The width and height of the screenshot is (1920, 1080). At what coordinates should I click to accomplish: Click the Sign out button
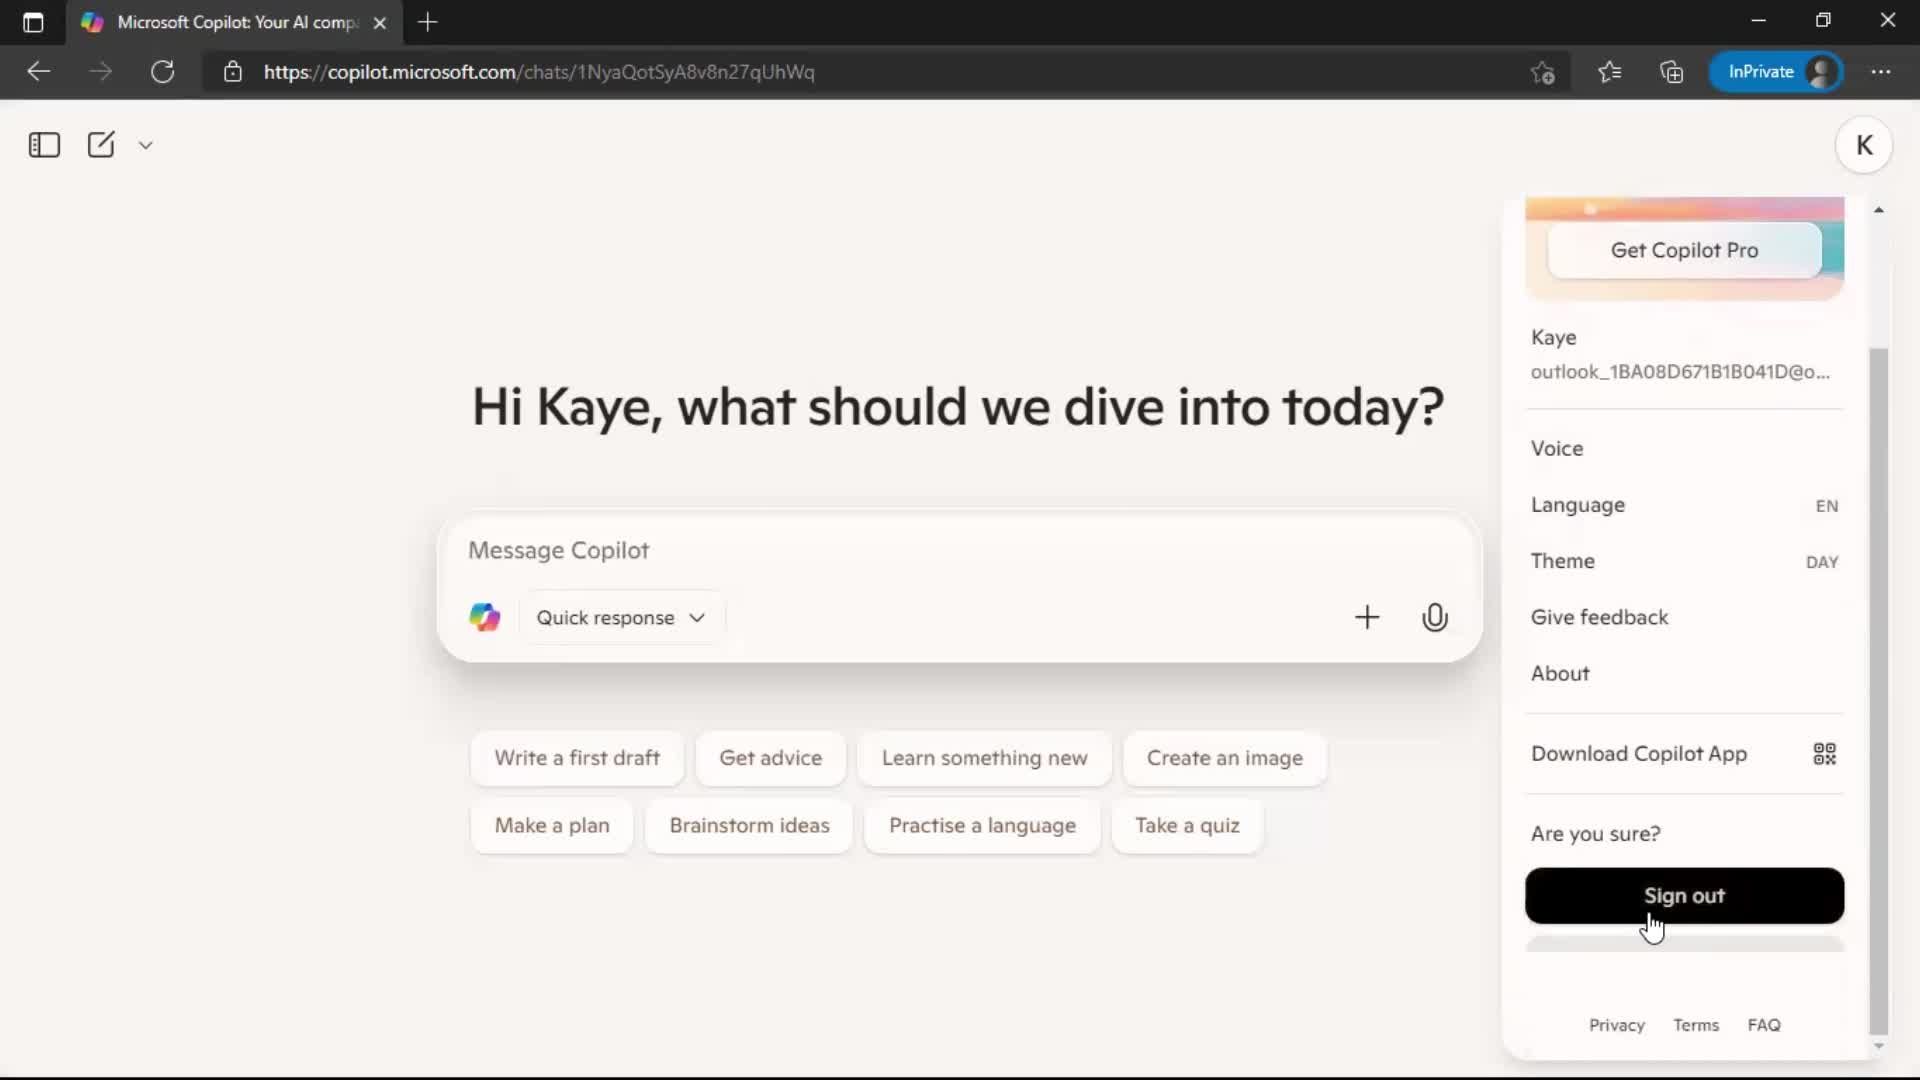pos(1685,896)
